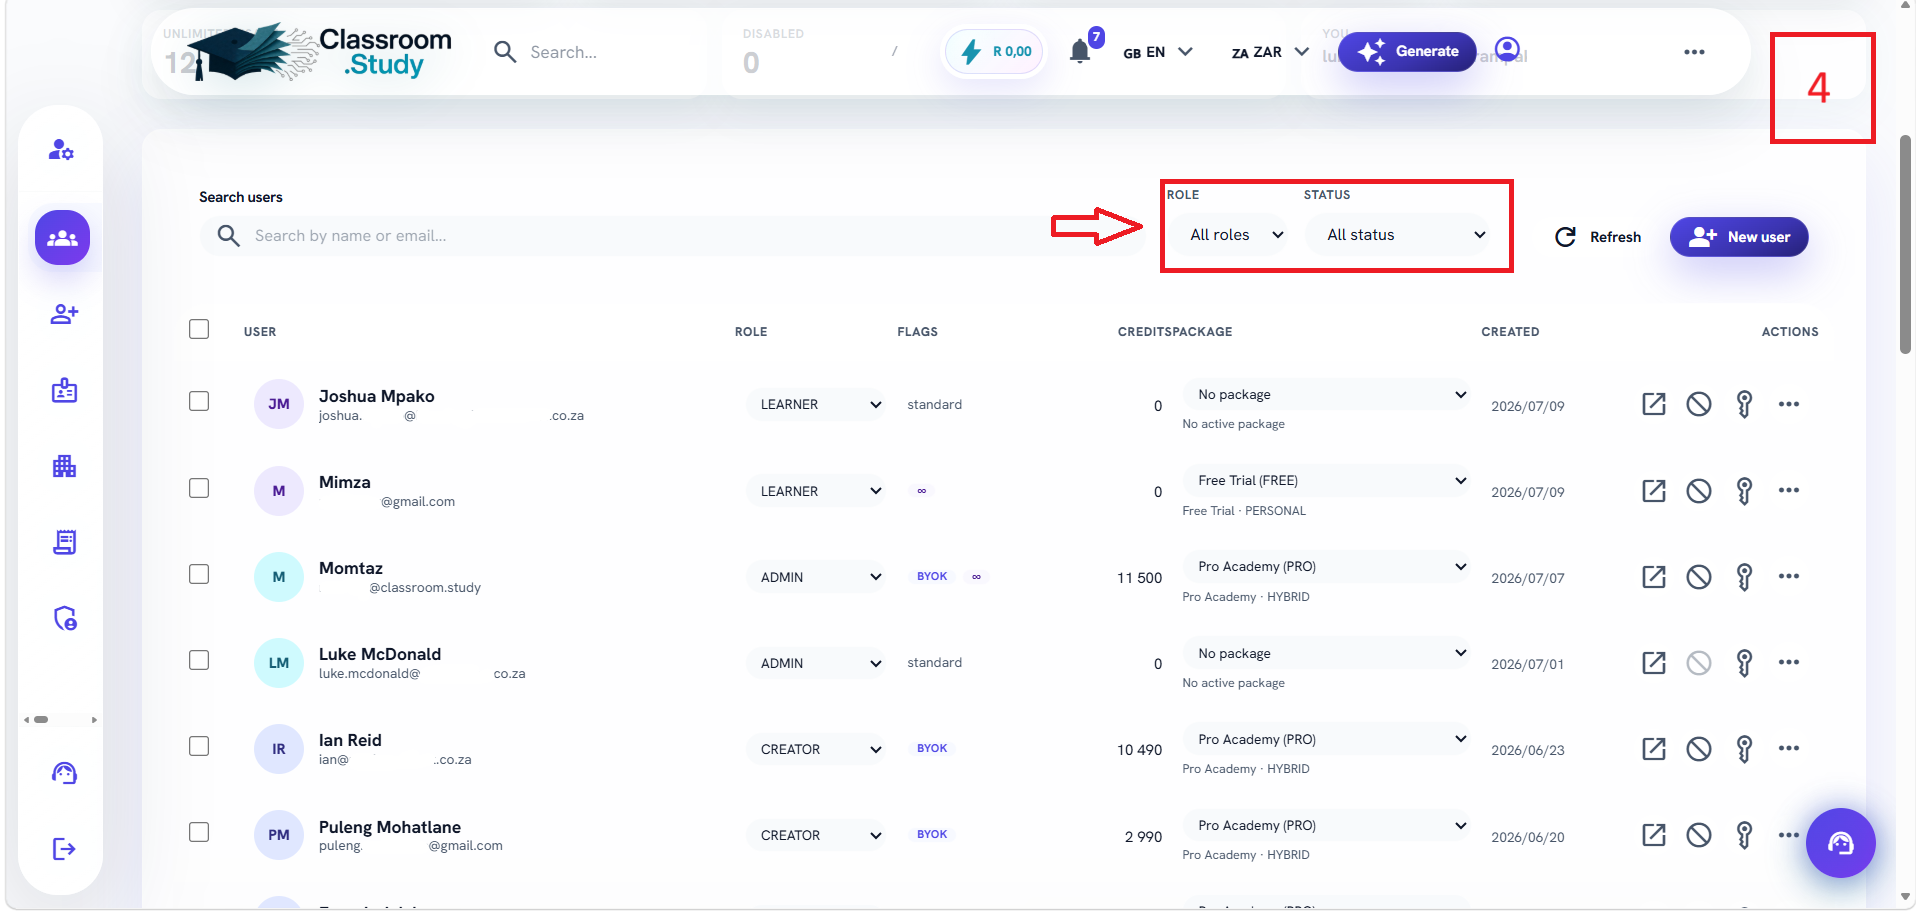This screenshot has height=913, width=1920.
Task: Open header more options ellipsis
Action: tap(1694, 52)
